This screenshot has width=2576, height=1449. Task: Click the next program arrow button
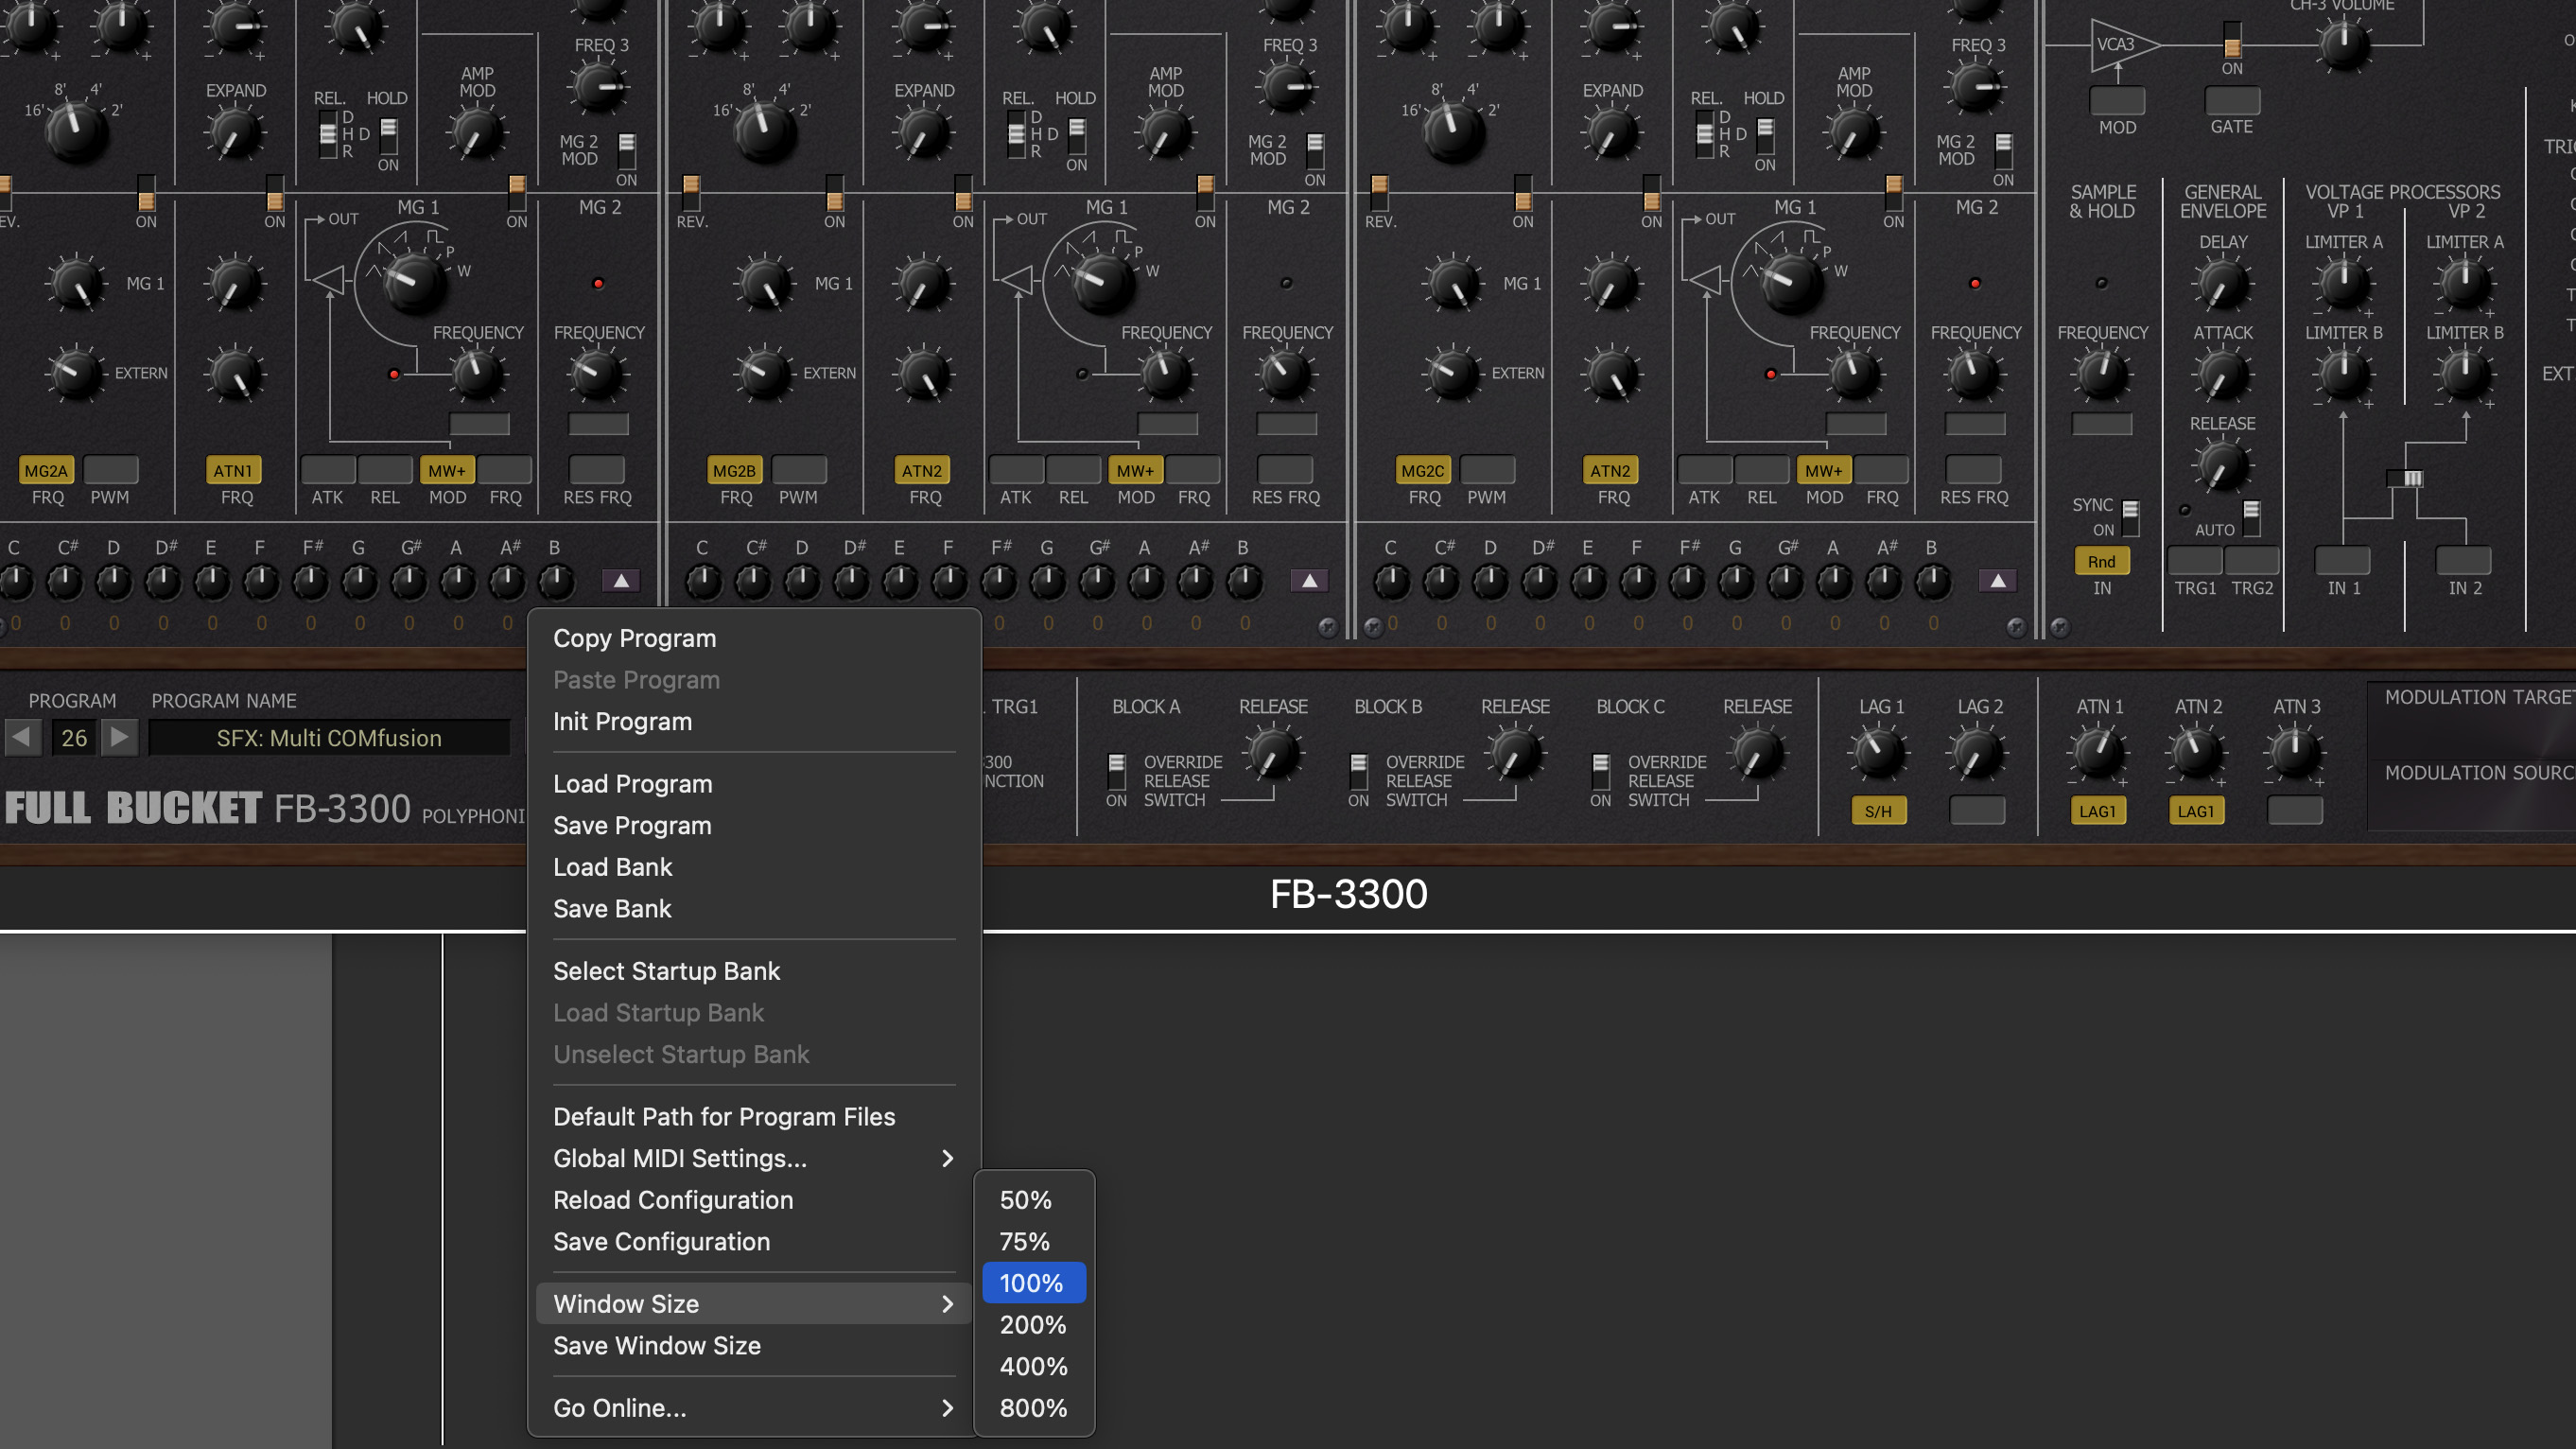coord(119,738)
